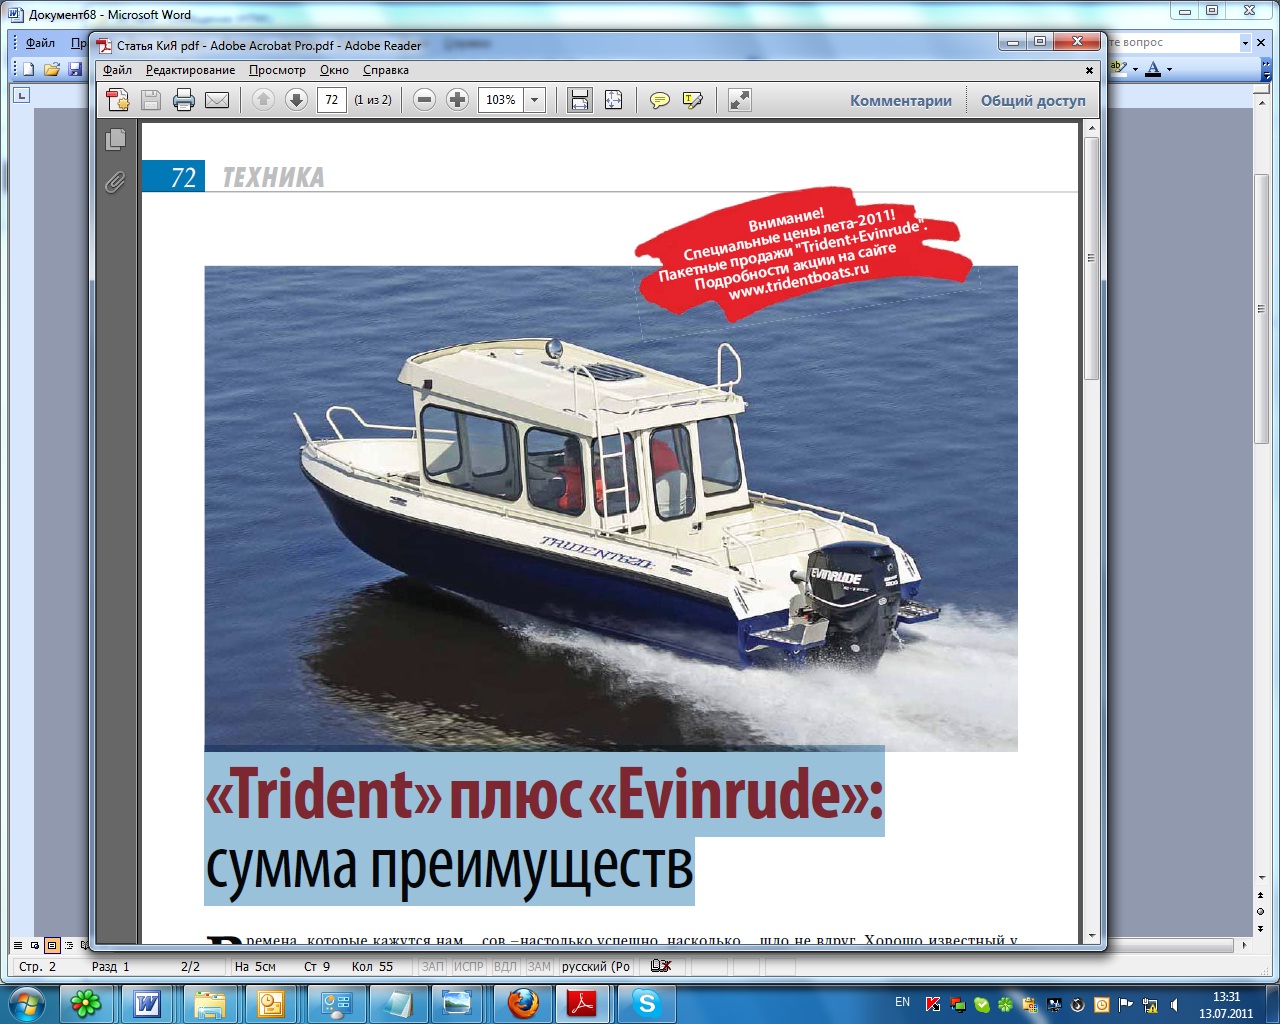
Task: Open the Справка menu
Action: tap(385, 70)
